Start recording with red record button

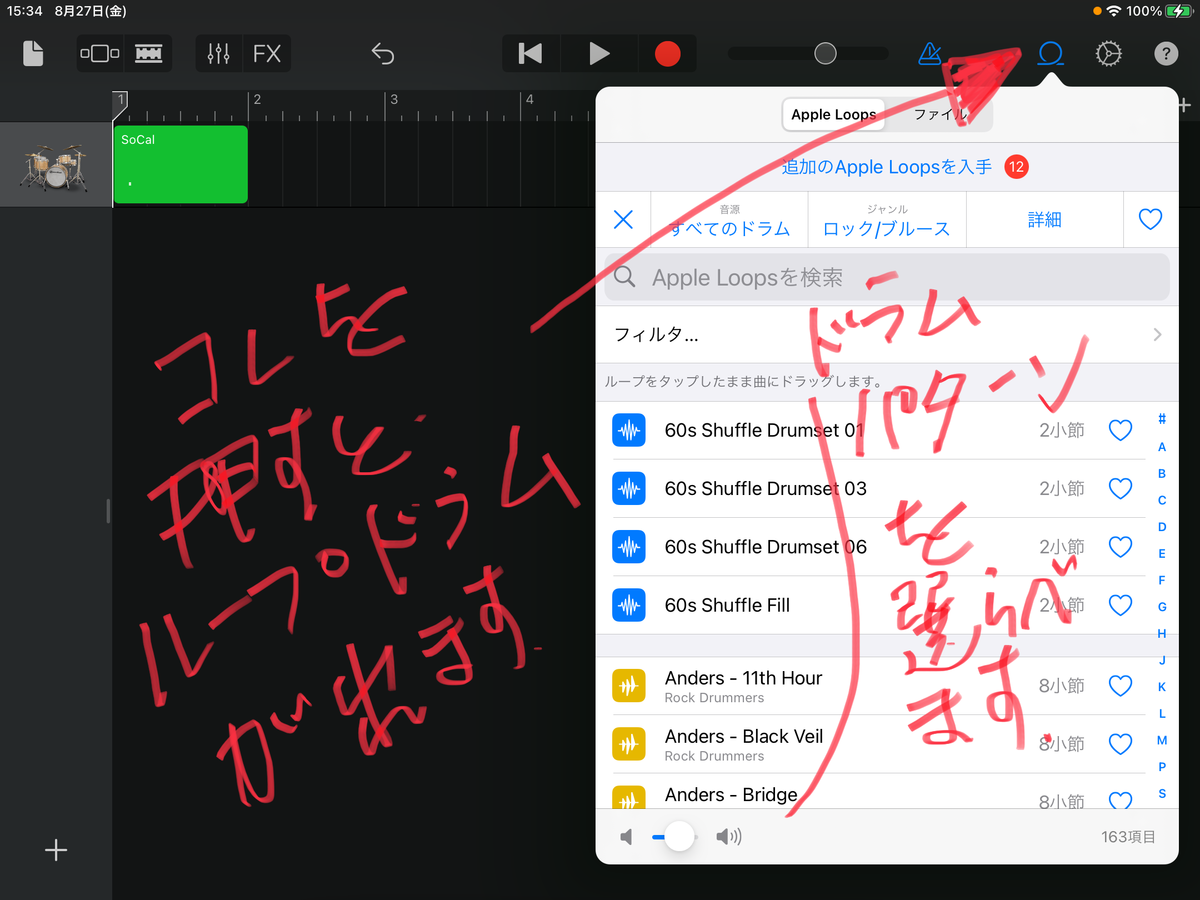668,53
